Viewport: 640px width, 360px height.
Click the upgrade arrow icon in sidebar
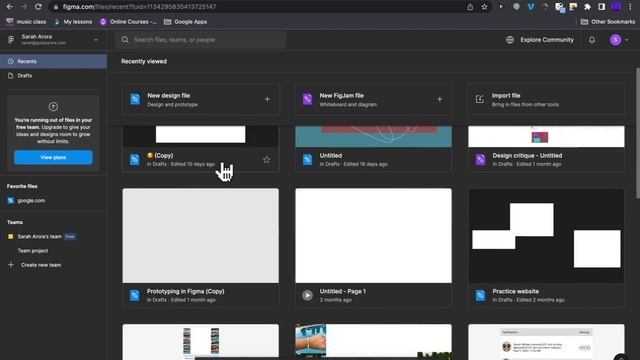click(x=53, y=107)
